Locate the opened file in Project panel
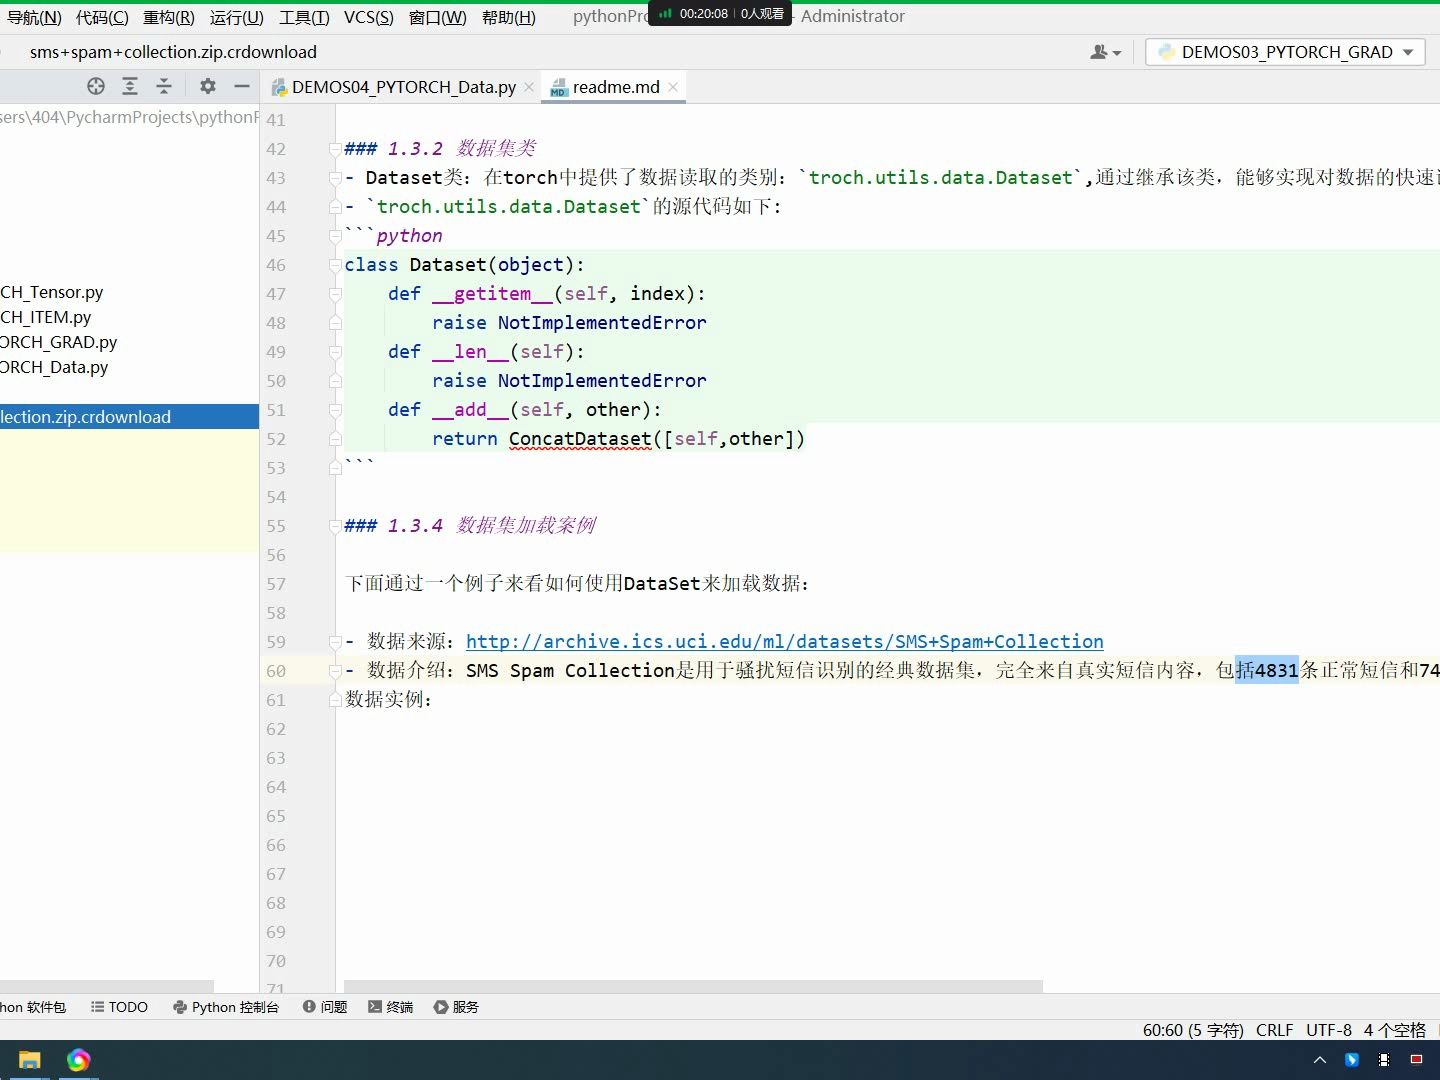1440x1080 pixels. (96, 86)
